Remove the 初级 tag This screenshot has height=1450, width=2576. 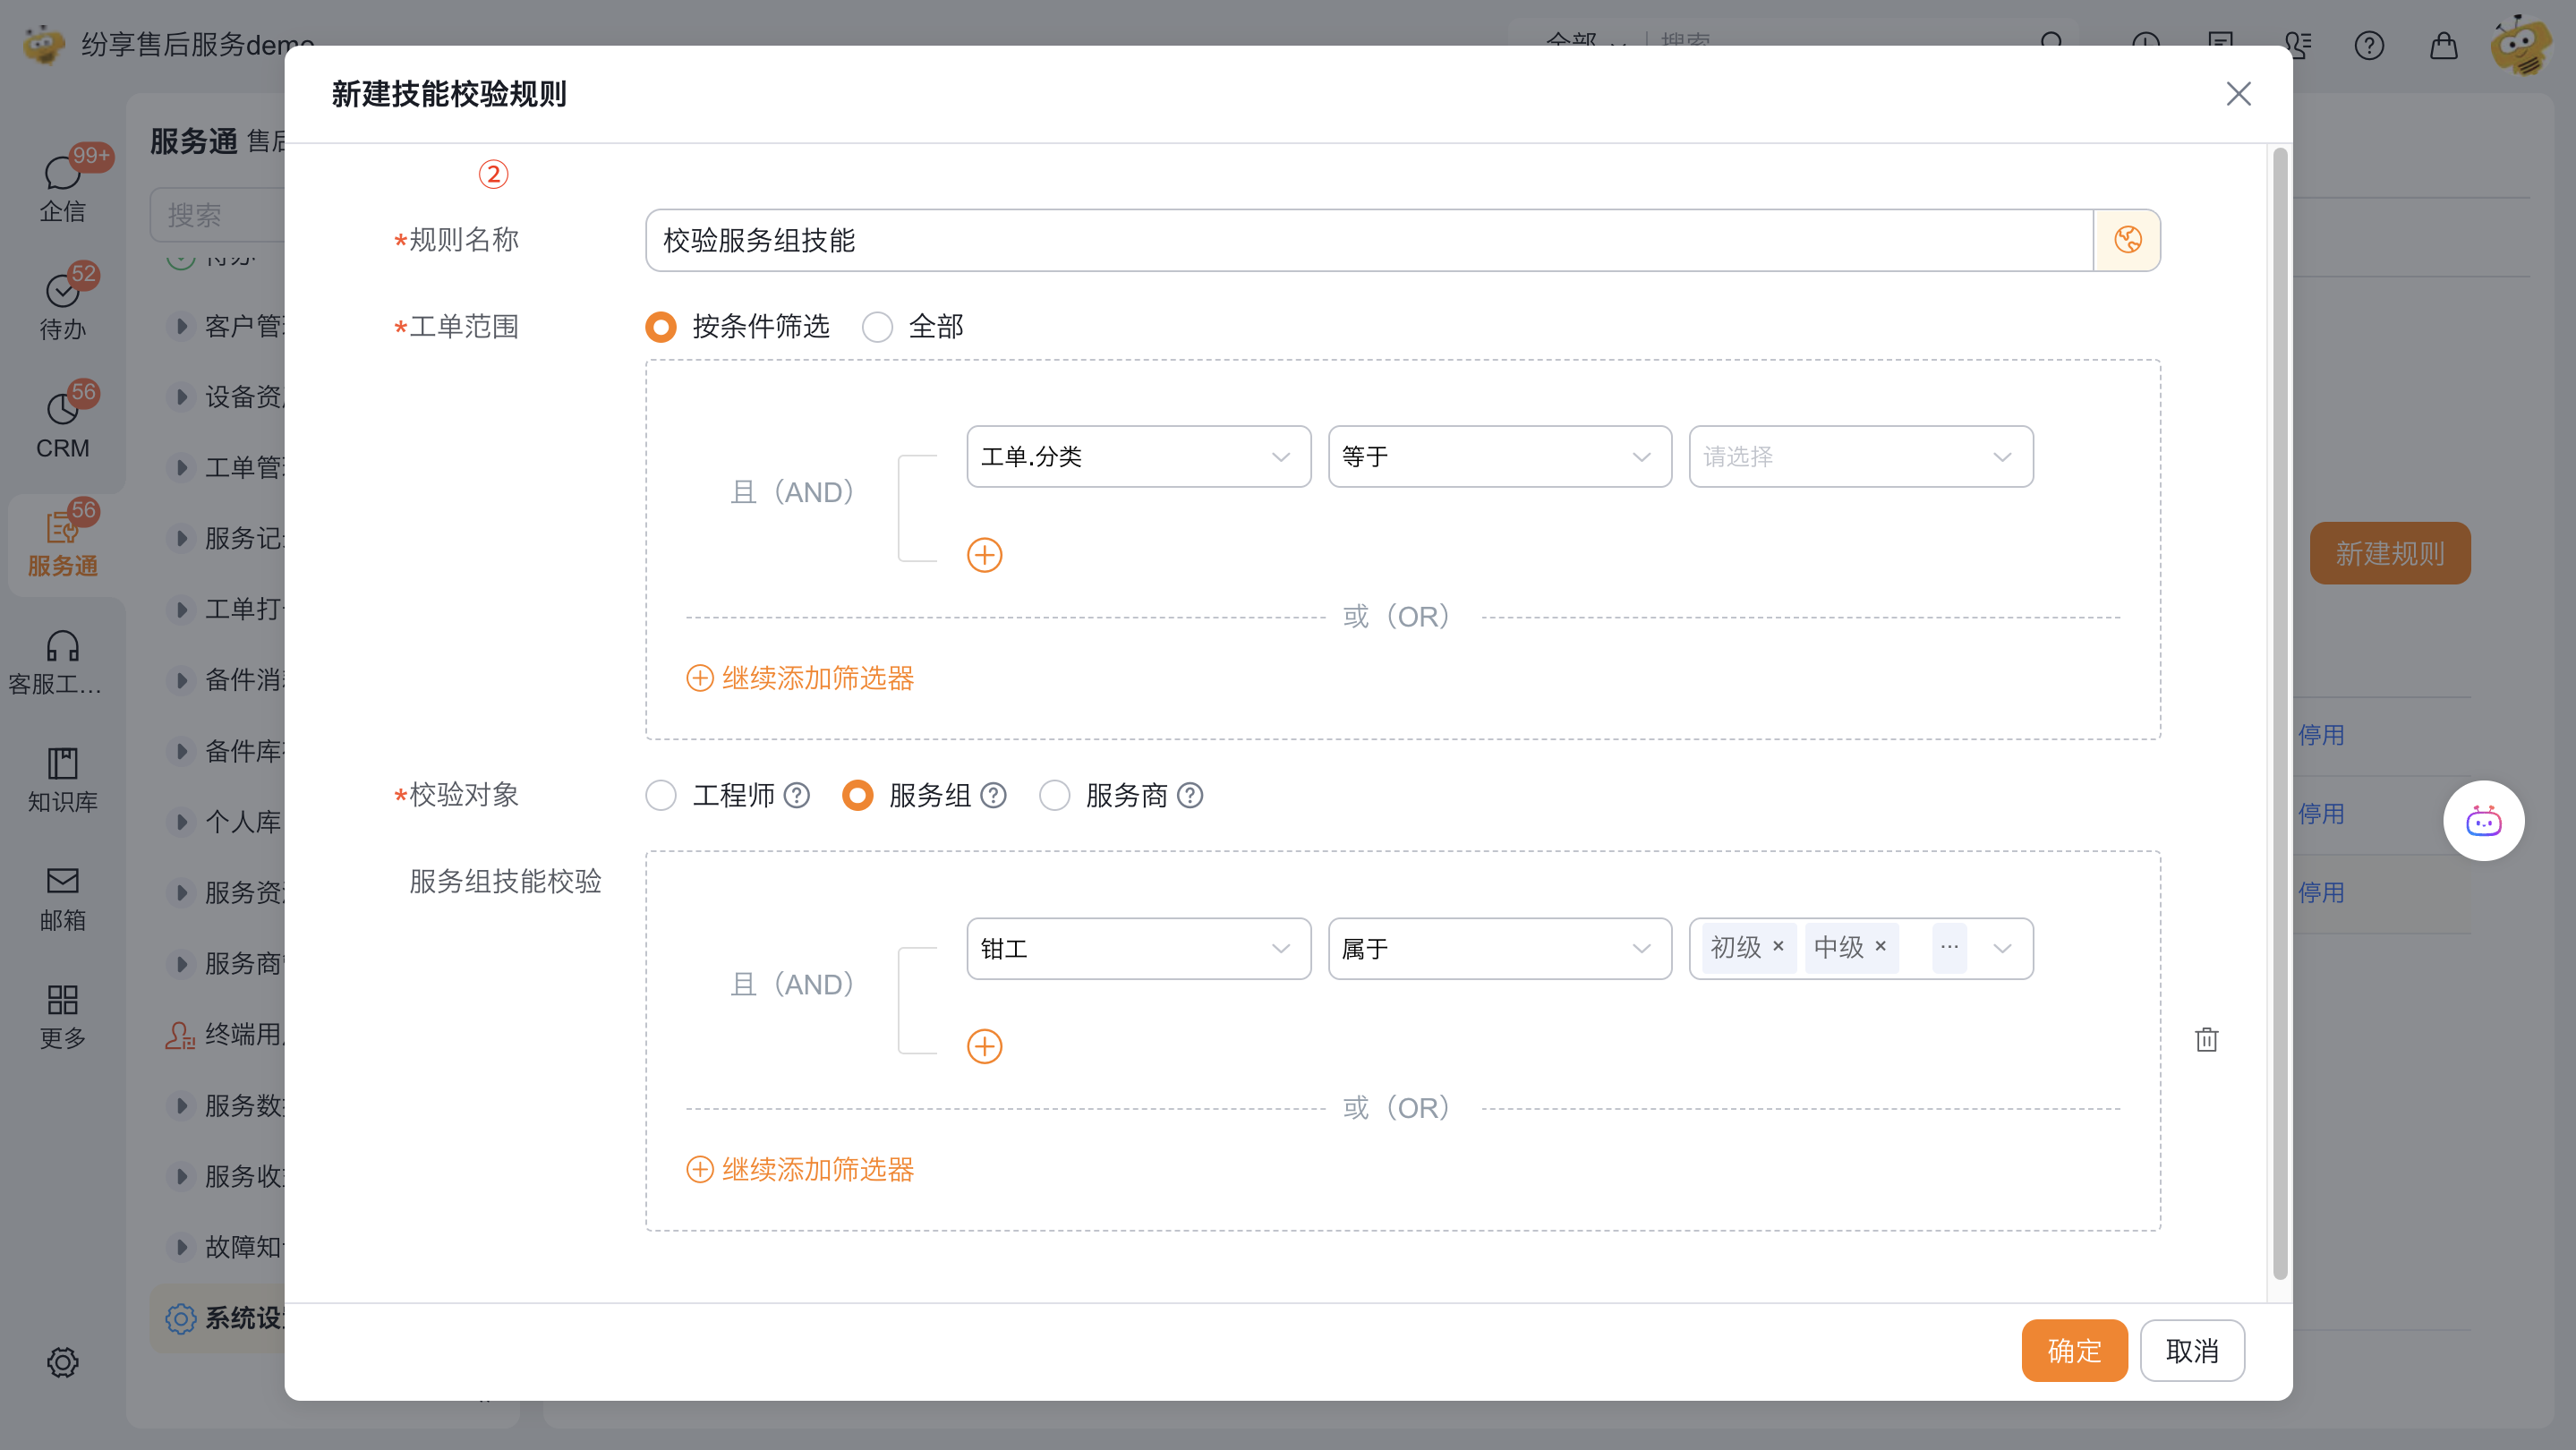point(1778,946)
